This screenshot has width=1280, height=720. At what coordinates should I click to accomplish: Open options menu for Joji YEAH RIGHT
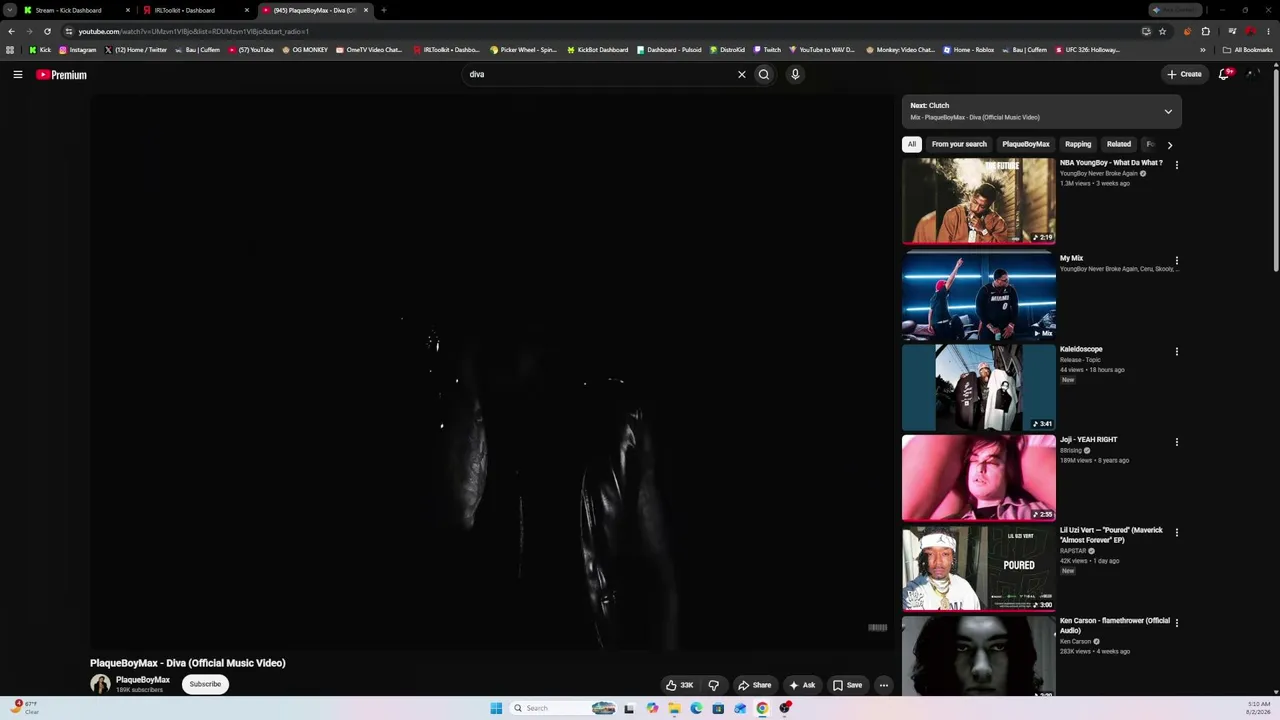(x=1177, y=441)
